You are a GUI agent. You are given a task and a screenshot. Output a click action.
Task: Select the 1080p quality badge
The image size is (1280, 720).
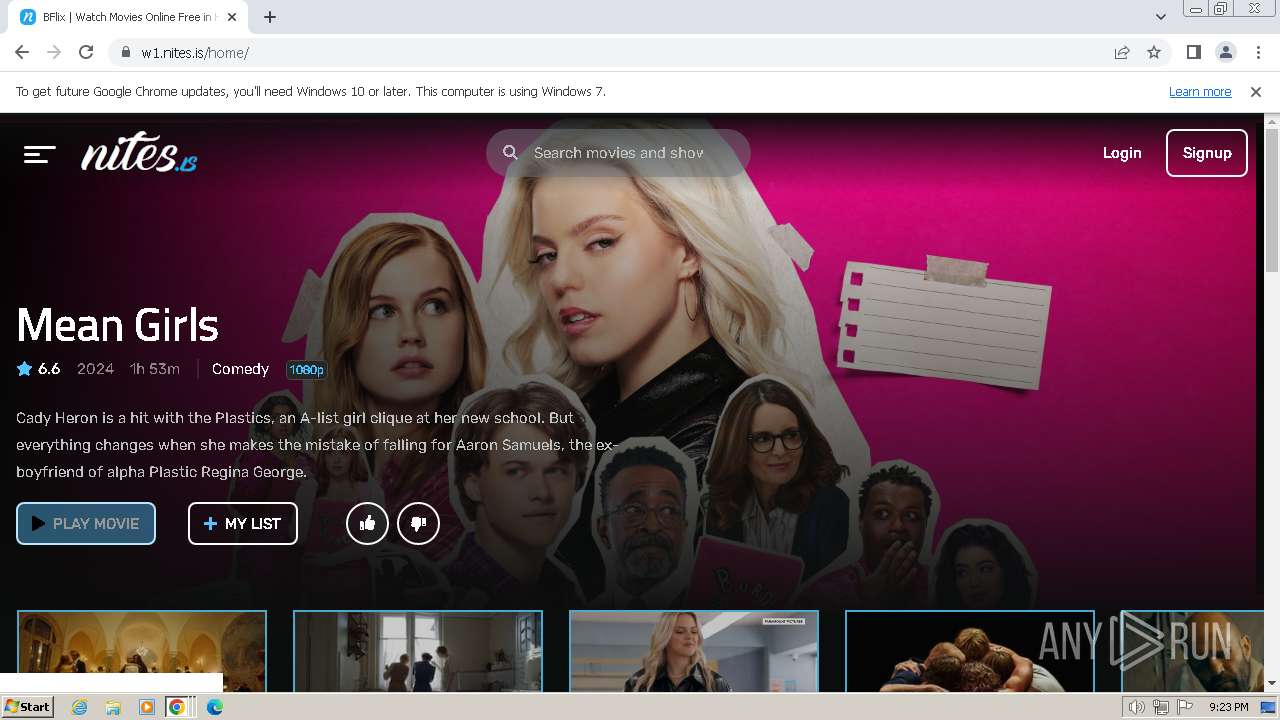pyautogui.click(x=306, y=370)
